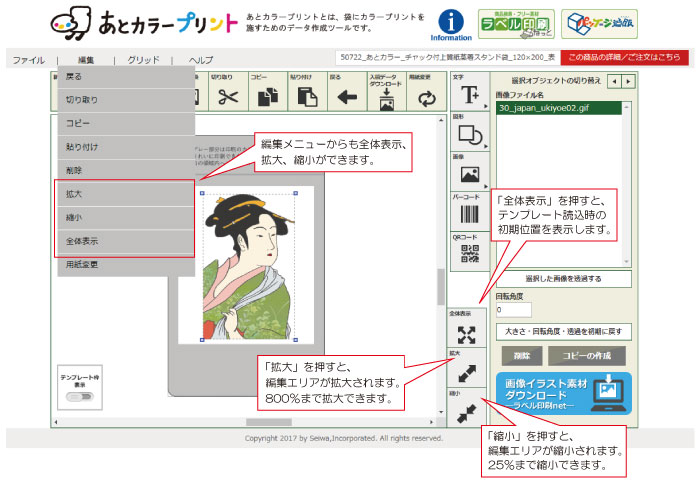Click この商品の詳細/ご注文はこちら button
This screenshot has height=480, width=700.
pos(625,57)
